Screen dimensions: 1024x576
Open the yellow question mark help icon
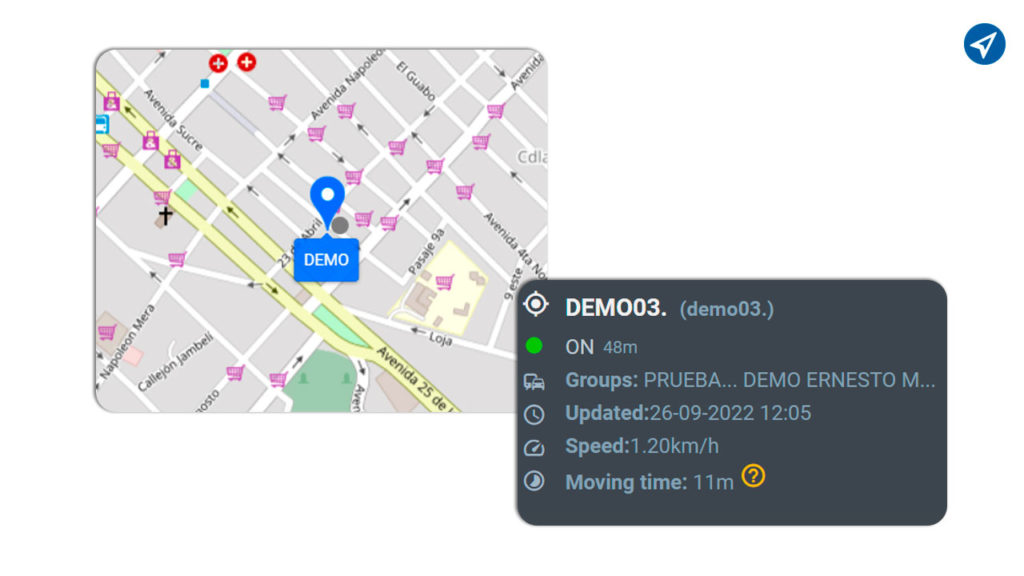[x=753, y=475]
